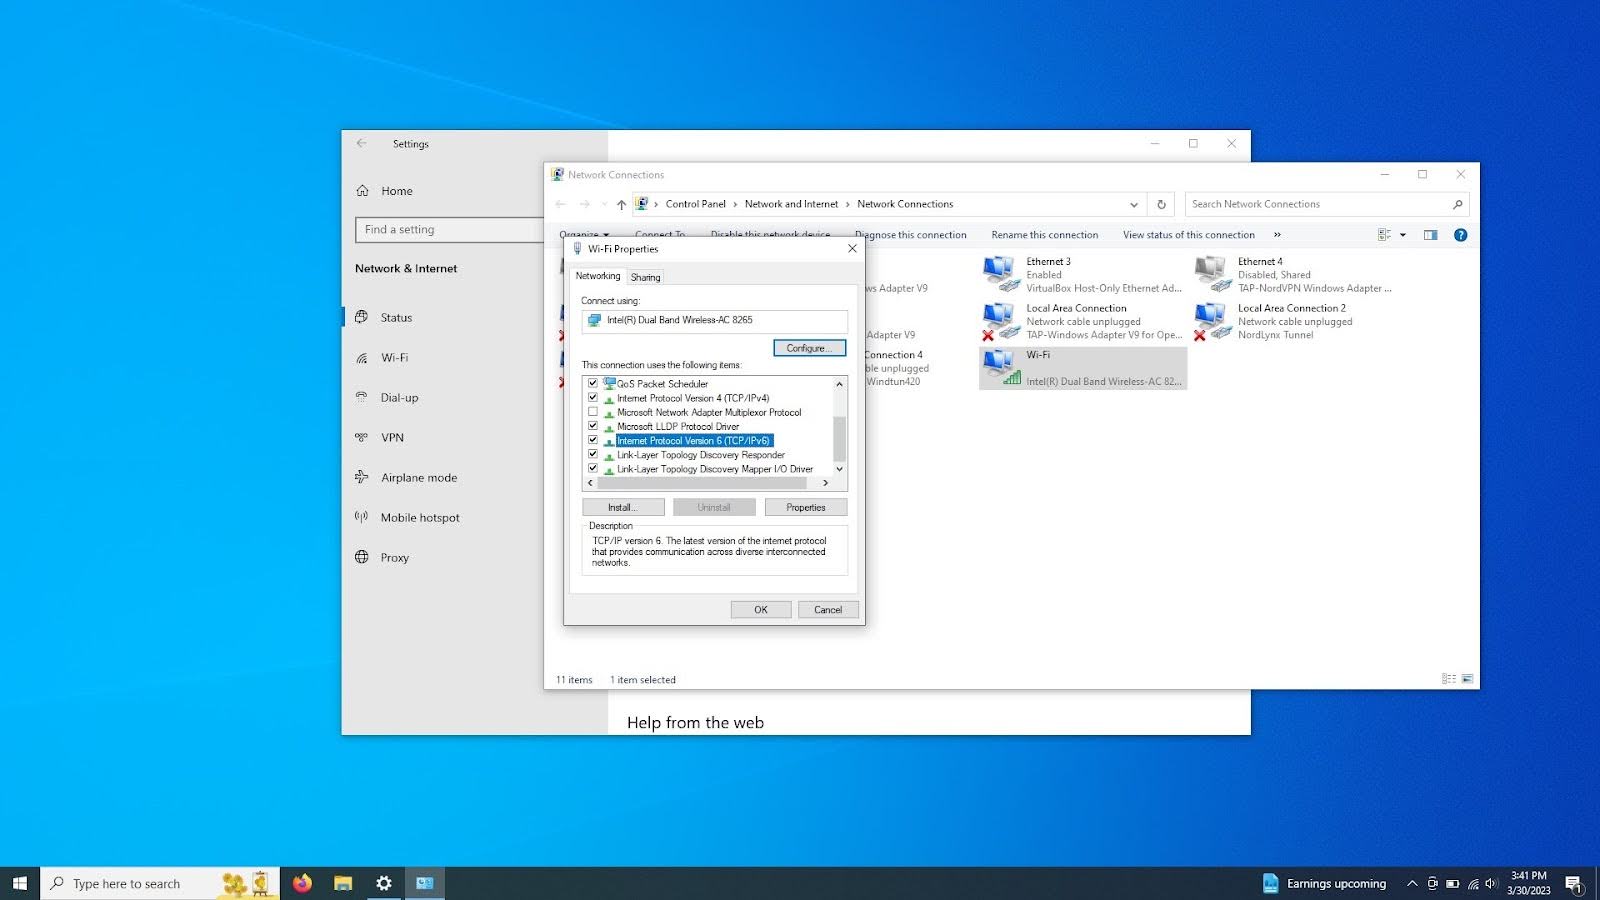Expand the toolbar overflow chevron
This screenshot has height=900, width=1600.
[1277, 235]
